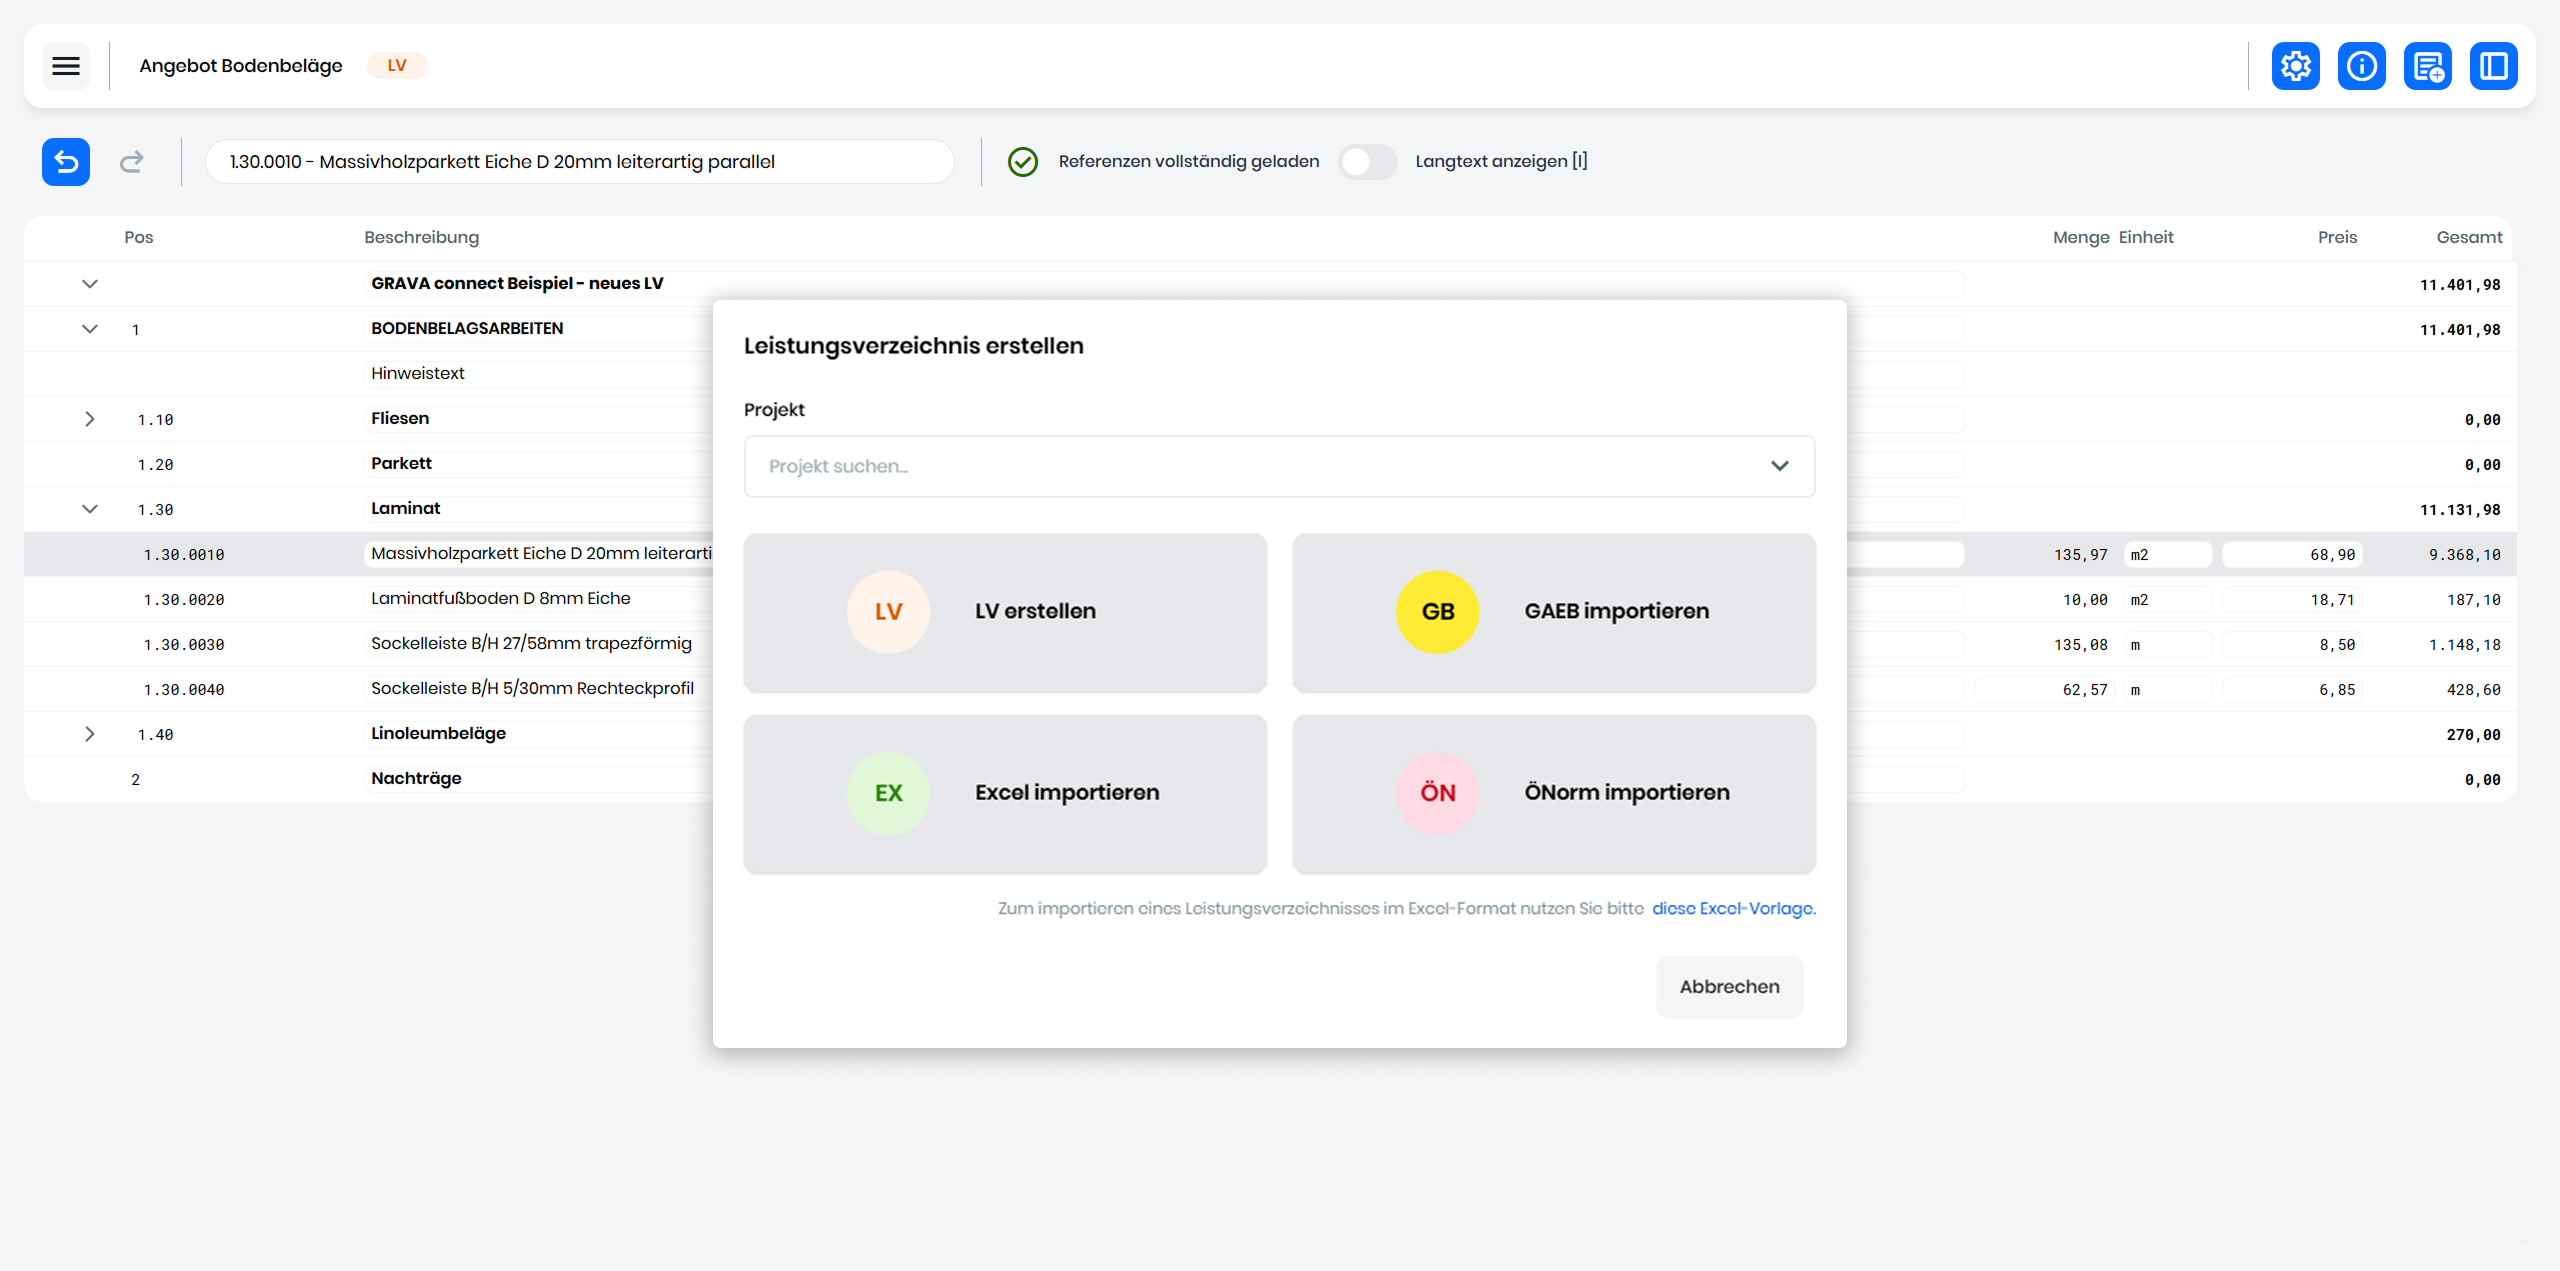Click the yellow GB circle icon
The height and width of the screenshot is (1271, 2560).
(x=1438, y=611)
